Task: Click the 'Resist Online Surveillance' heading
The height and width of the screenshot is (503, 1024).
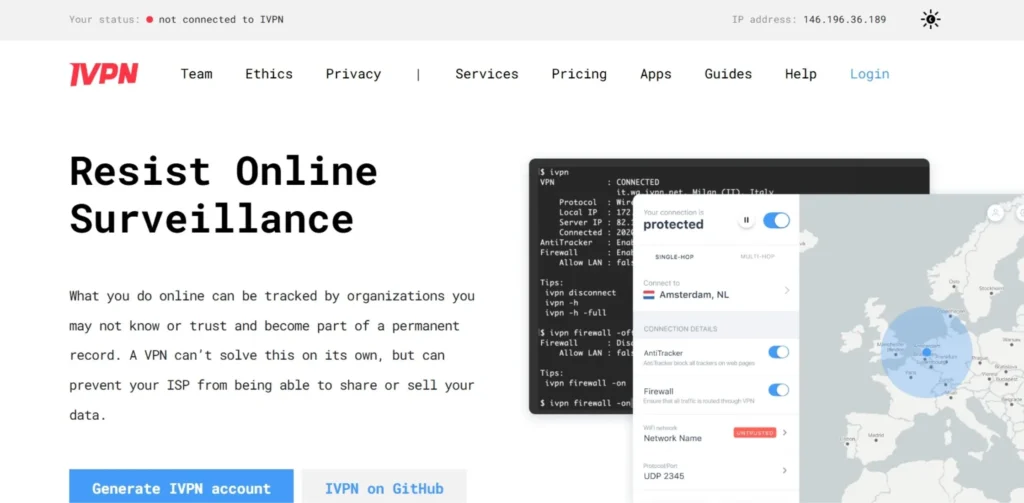Action: coord(223,195)
